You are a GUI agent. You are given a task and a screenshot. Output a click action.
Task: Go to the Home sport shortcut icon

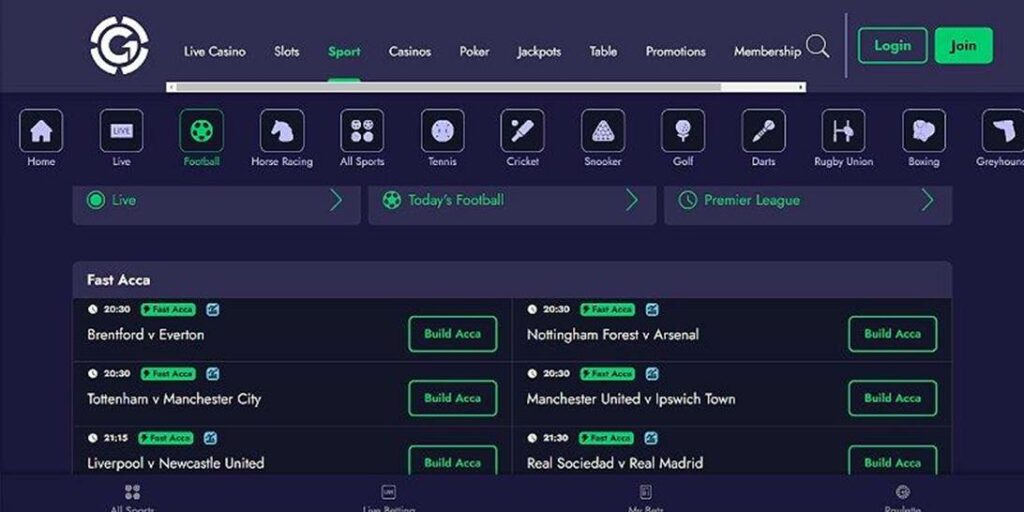(x=41, y=131)
